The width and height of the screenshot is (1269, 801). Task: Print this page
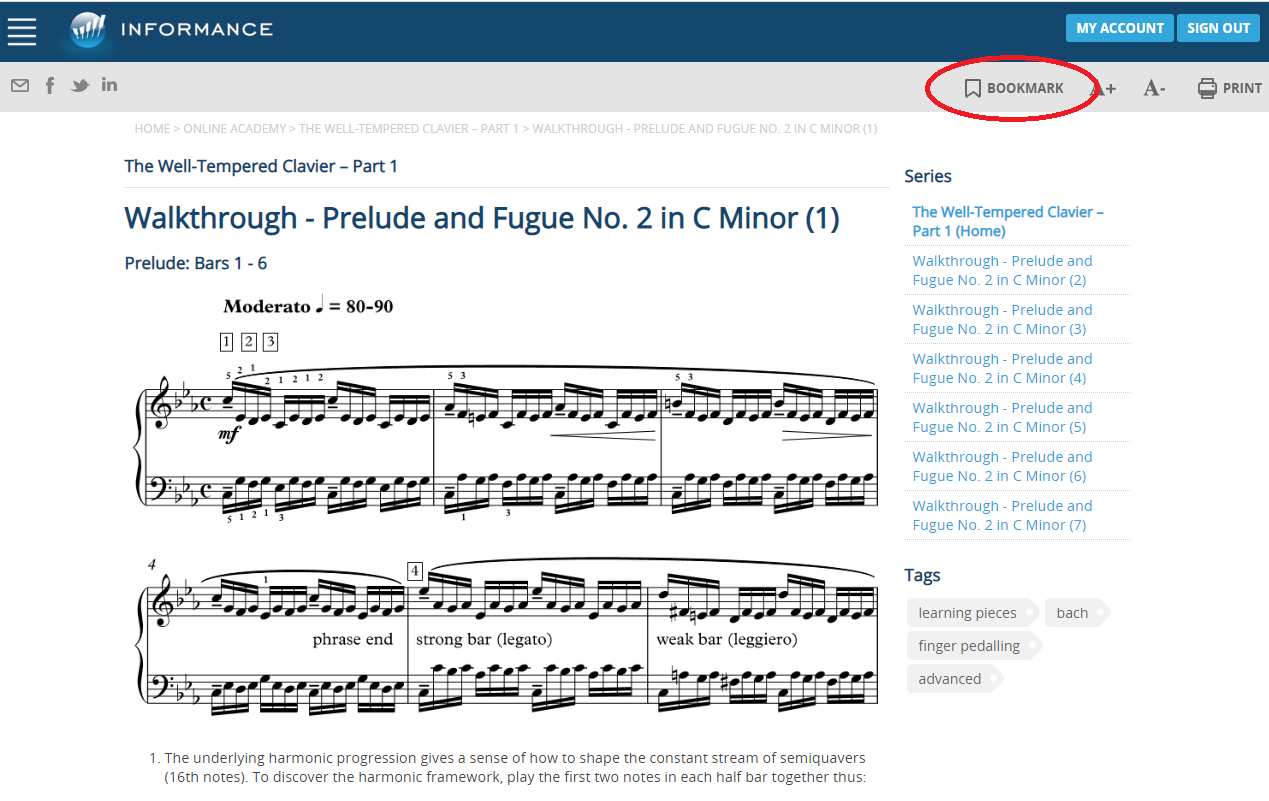(1230, 88)
